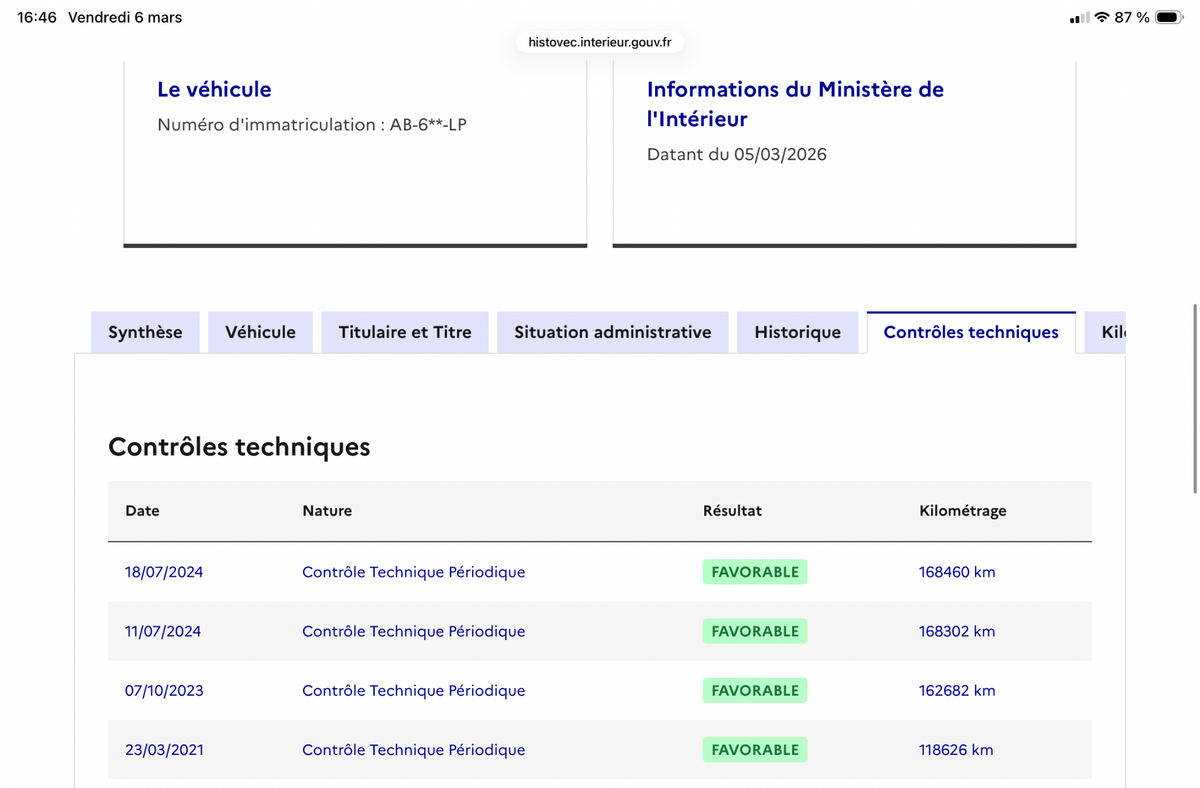Screen dimensions: 1200x788
Task: Open the Titulaire et Titre tab
Action: pos(405,332)
